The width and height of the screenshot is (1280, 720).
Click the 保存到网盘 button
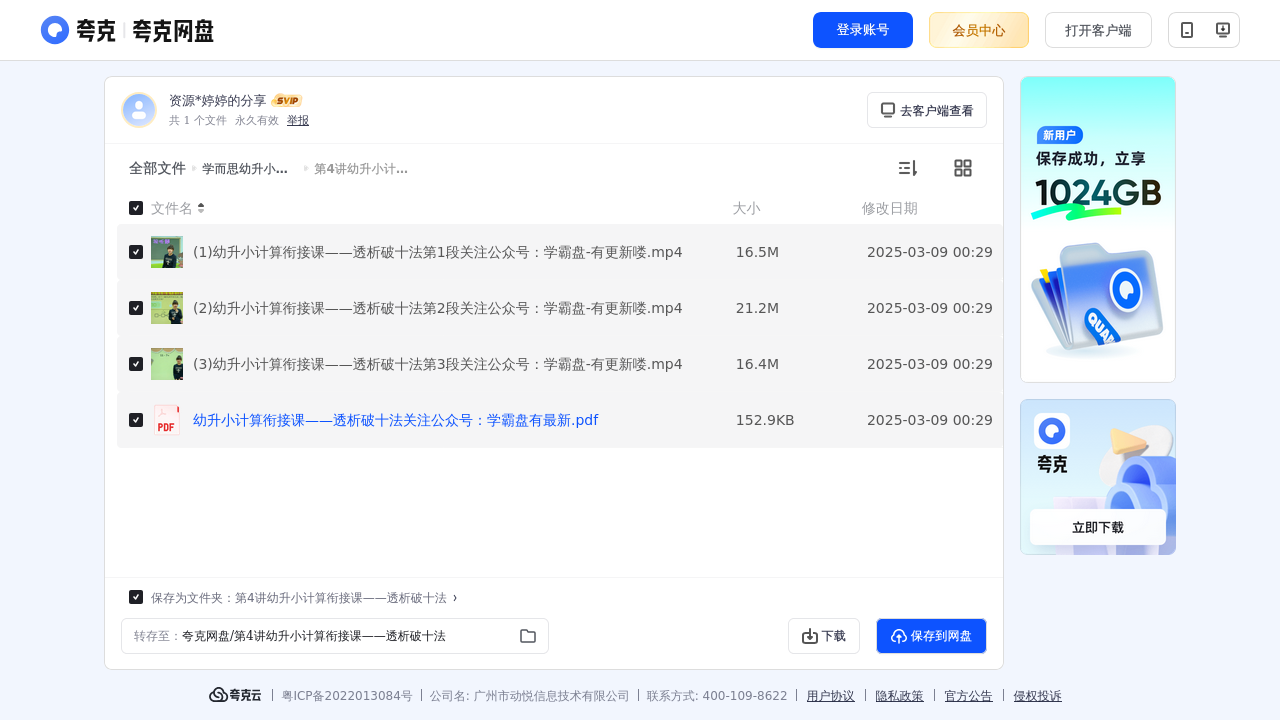click(x=932, y=636)
